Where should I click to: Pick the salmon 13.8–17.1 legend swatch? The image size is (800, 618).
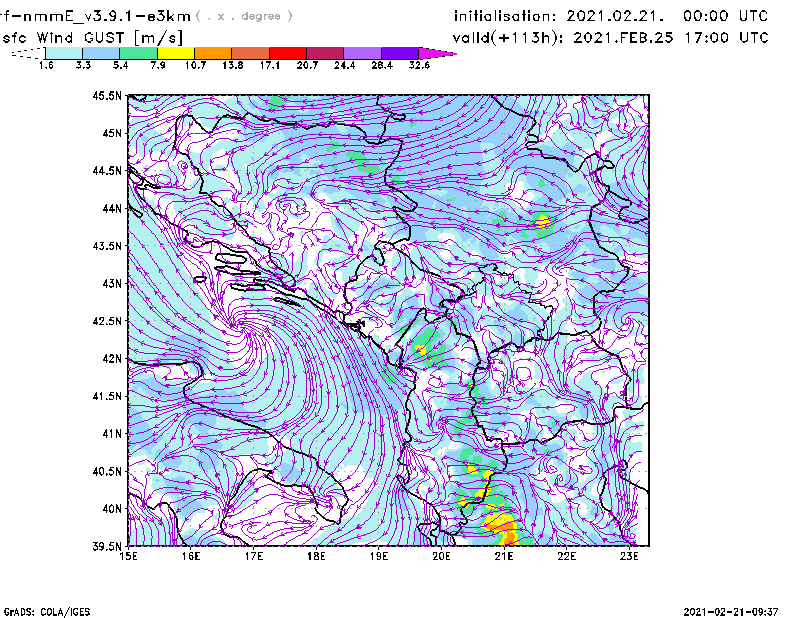[x=251, y=53]
